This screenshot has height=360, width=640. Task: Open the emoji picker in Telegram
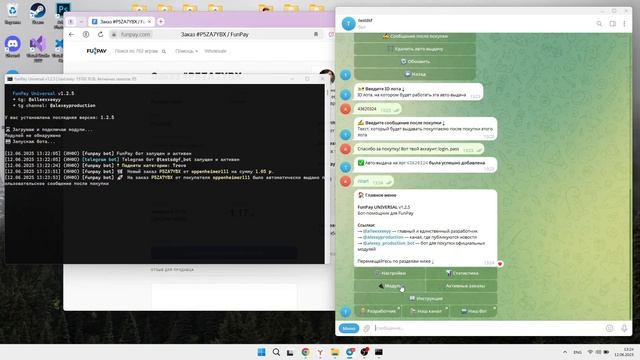pyautogui.click(x=609, y=328)
